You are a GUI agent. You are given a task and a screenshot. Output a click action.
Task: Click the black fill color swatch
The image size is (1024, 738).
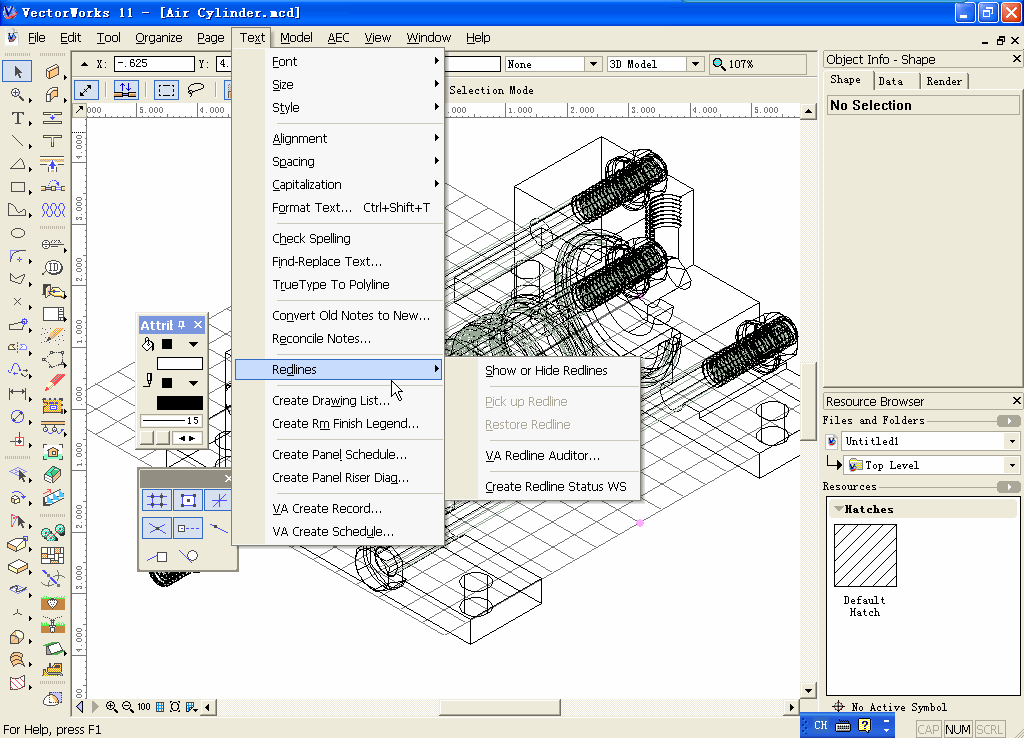167,344
